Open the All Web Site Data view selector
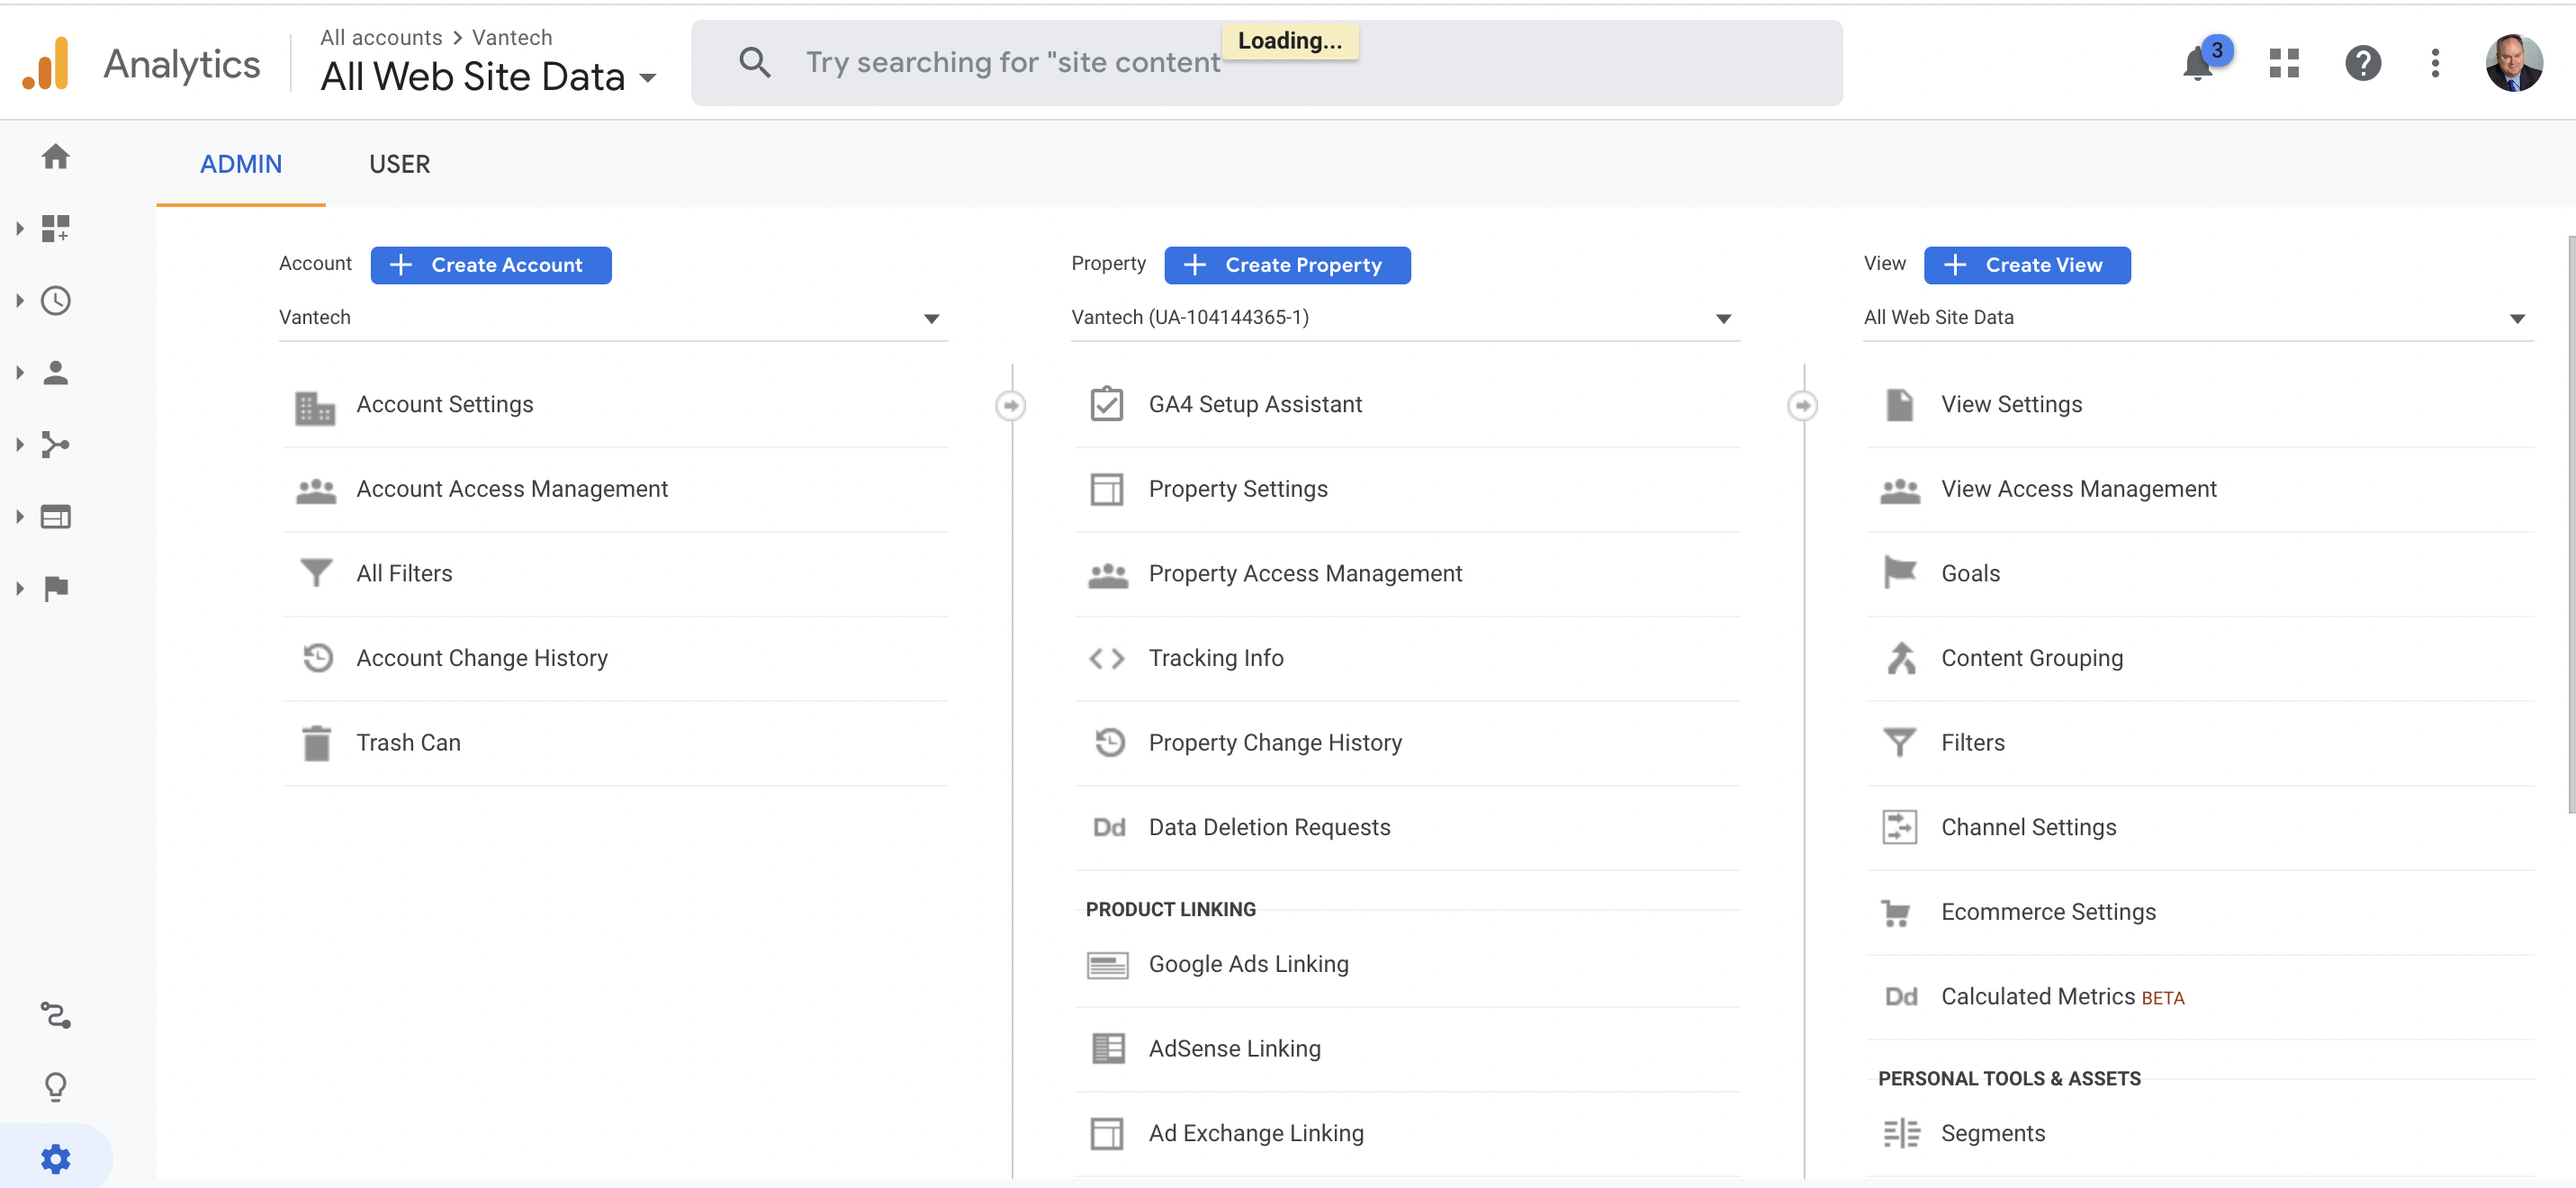Image resolution: width=2576 pixels, height=1188 pixels. pyautogui.click(x=489, y=76)
